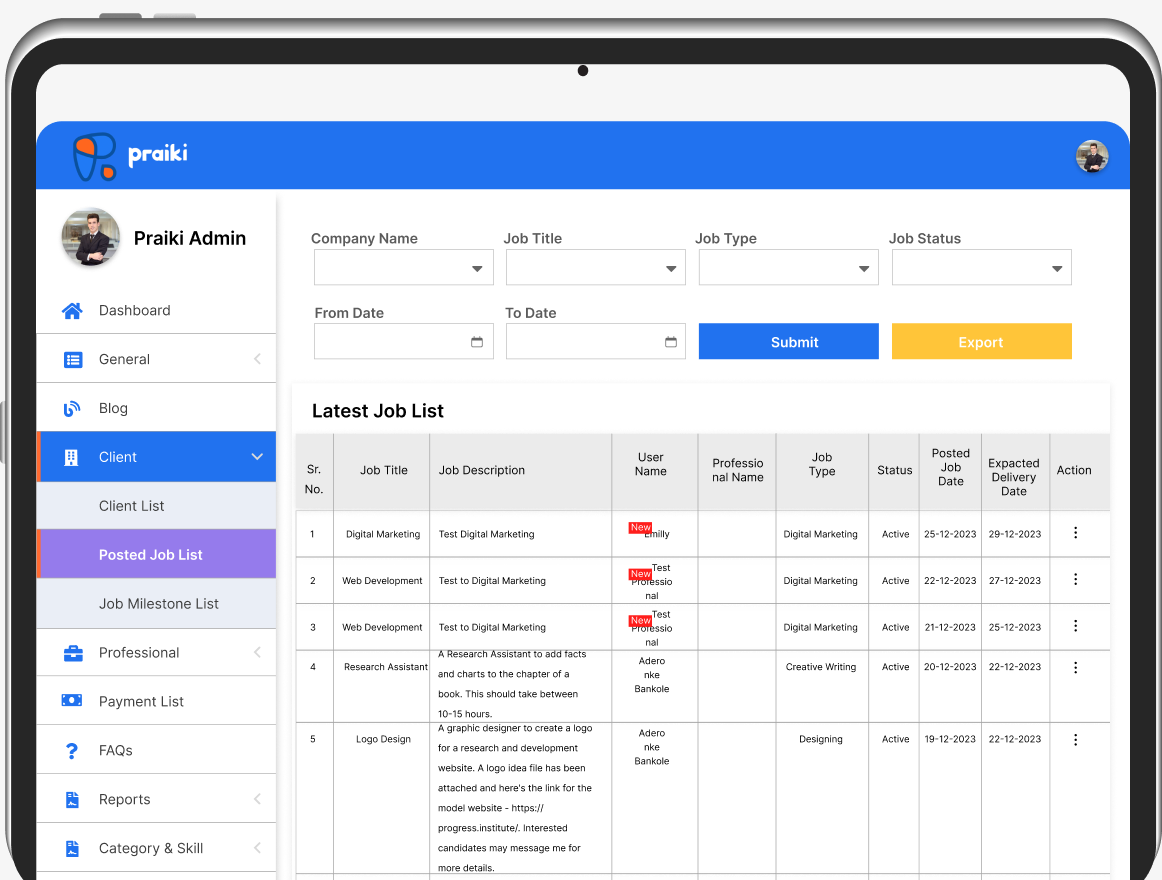The height and width of the screenshot is (880, 1162).
Task: Click the Praiki Admin profile picture in sidebar
Action: pyautogui.click(x=90, y=237)
